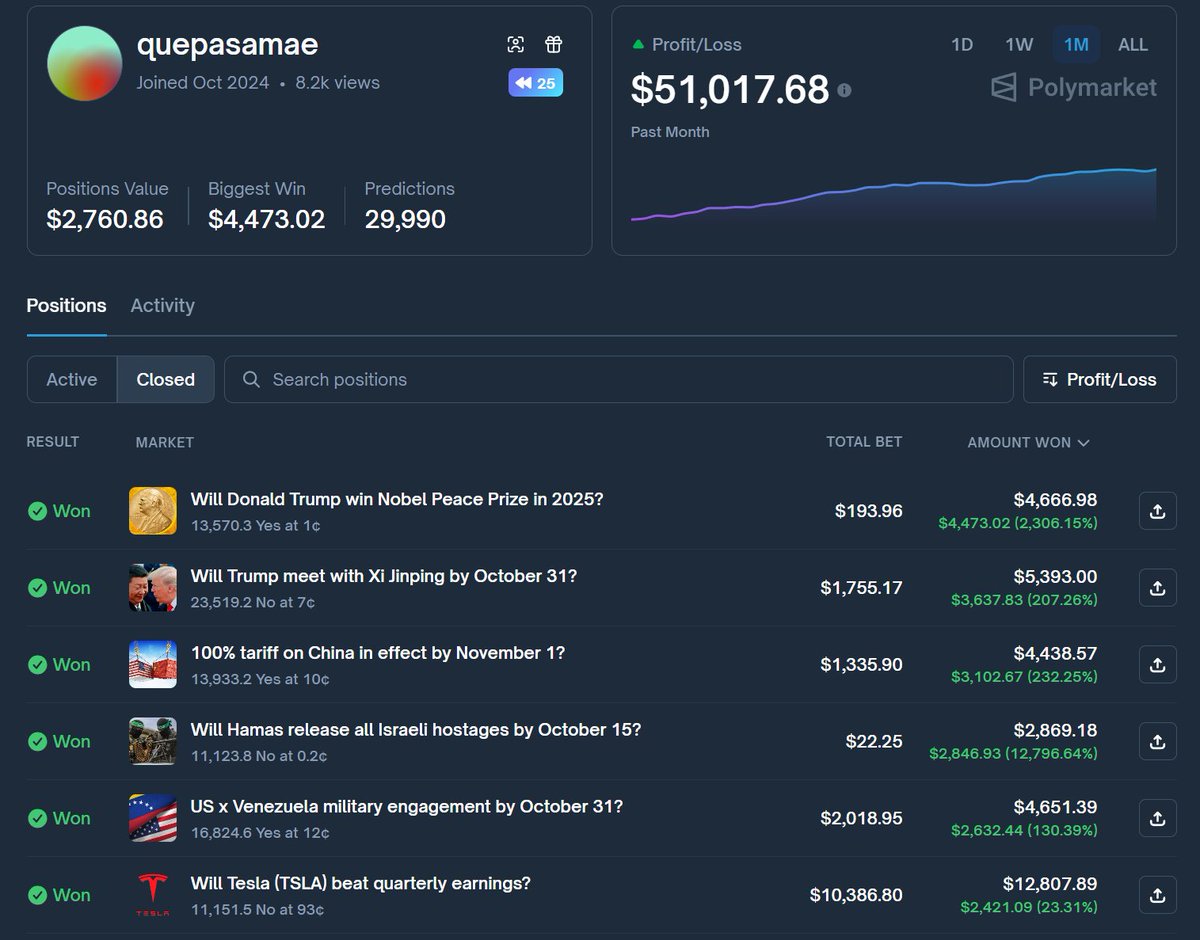This screenshot has height=940, width=1200.
Task: Open the Tesla logo market thumbnail
Action: point(153,895)
